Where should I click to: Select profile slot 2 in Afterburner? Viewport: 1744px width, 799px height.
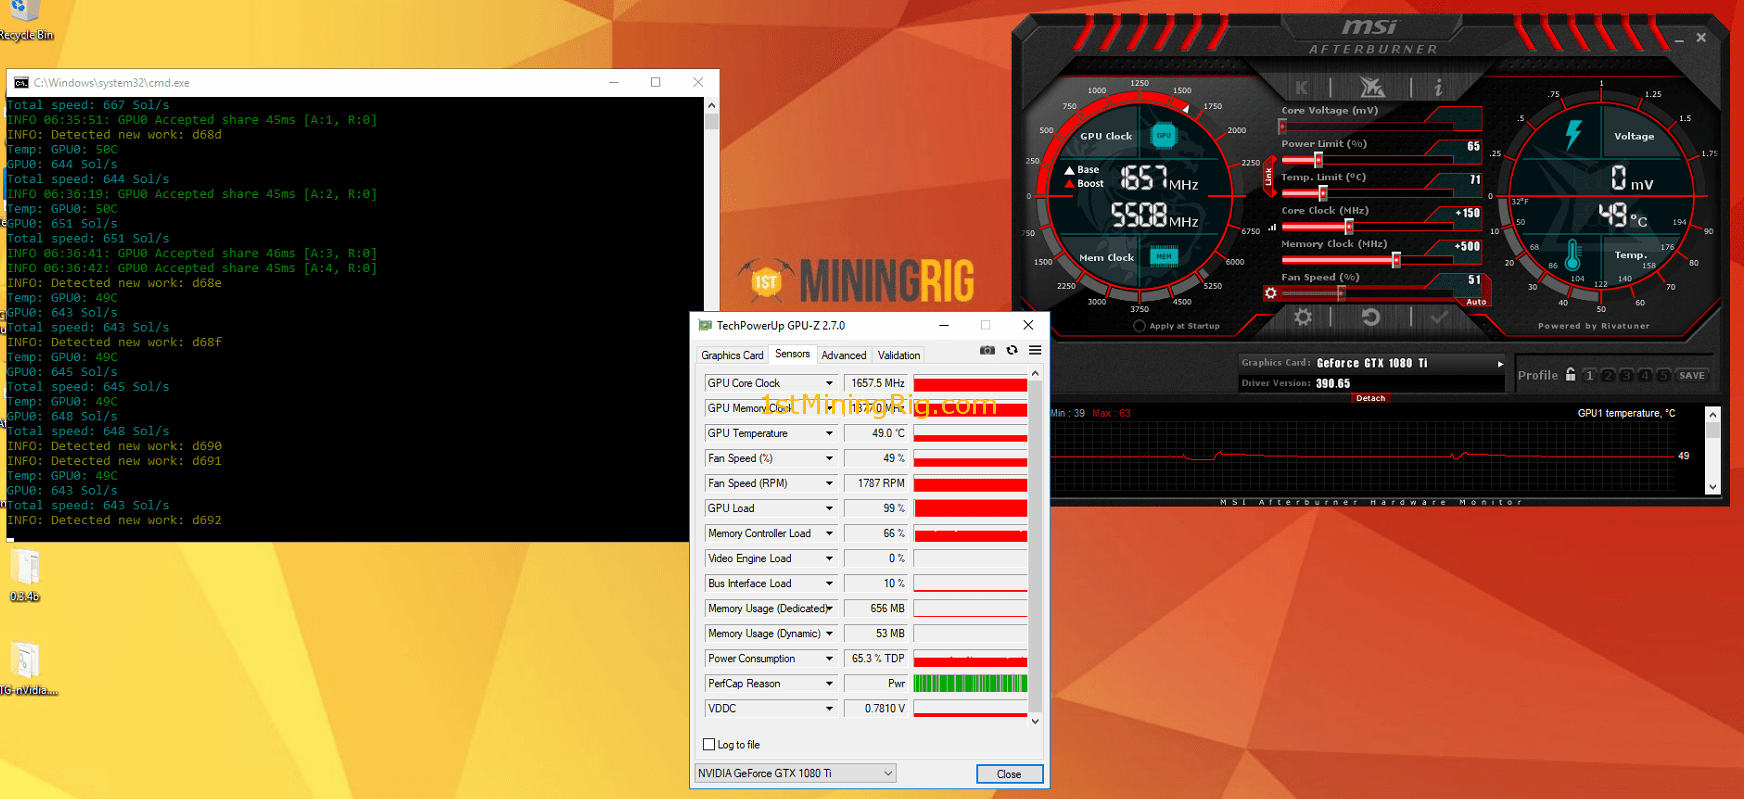pos(1608,375)
